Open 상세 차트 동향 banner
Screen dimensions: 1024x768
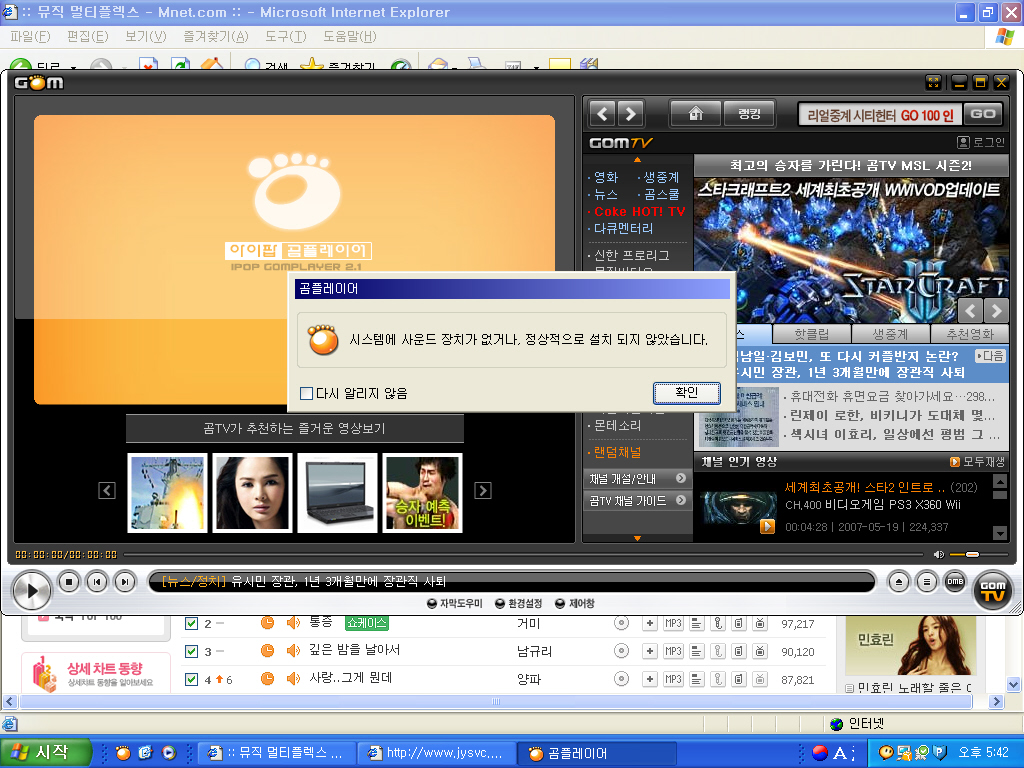pyautogui.click(x=96, y=673)
